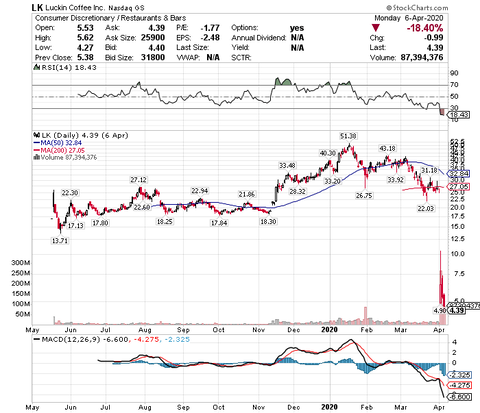Screen dimensions: 480x413
Task: Click the EPS value -2.48
Action: coord(210,38)
